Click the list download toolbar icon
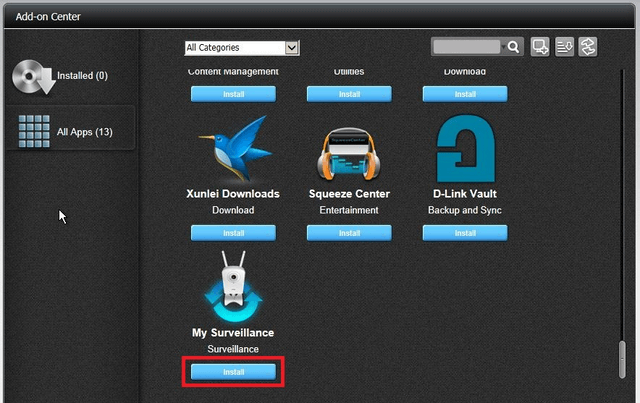Image resolution: width=640 pixels, height=403 pixels. (x=564, y=47)
